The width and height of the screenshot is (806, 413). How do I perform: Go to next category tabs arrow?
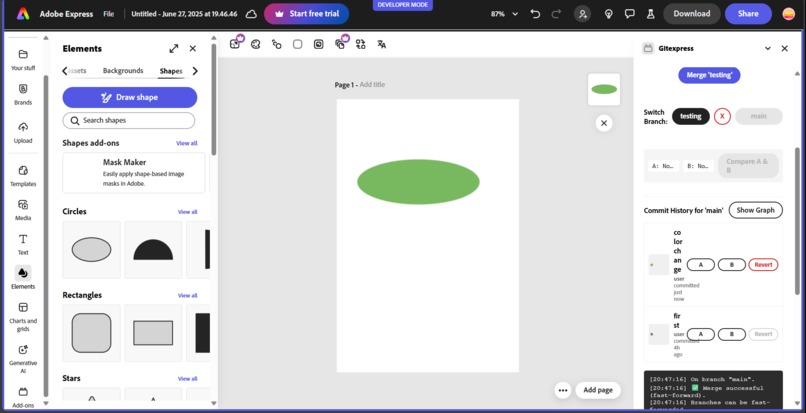195,71
